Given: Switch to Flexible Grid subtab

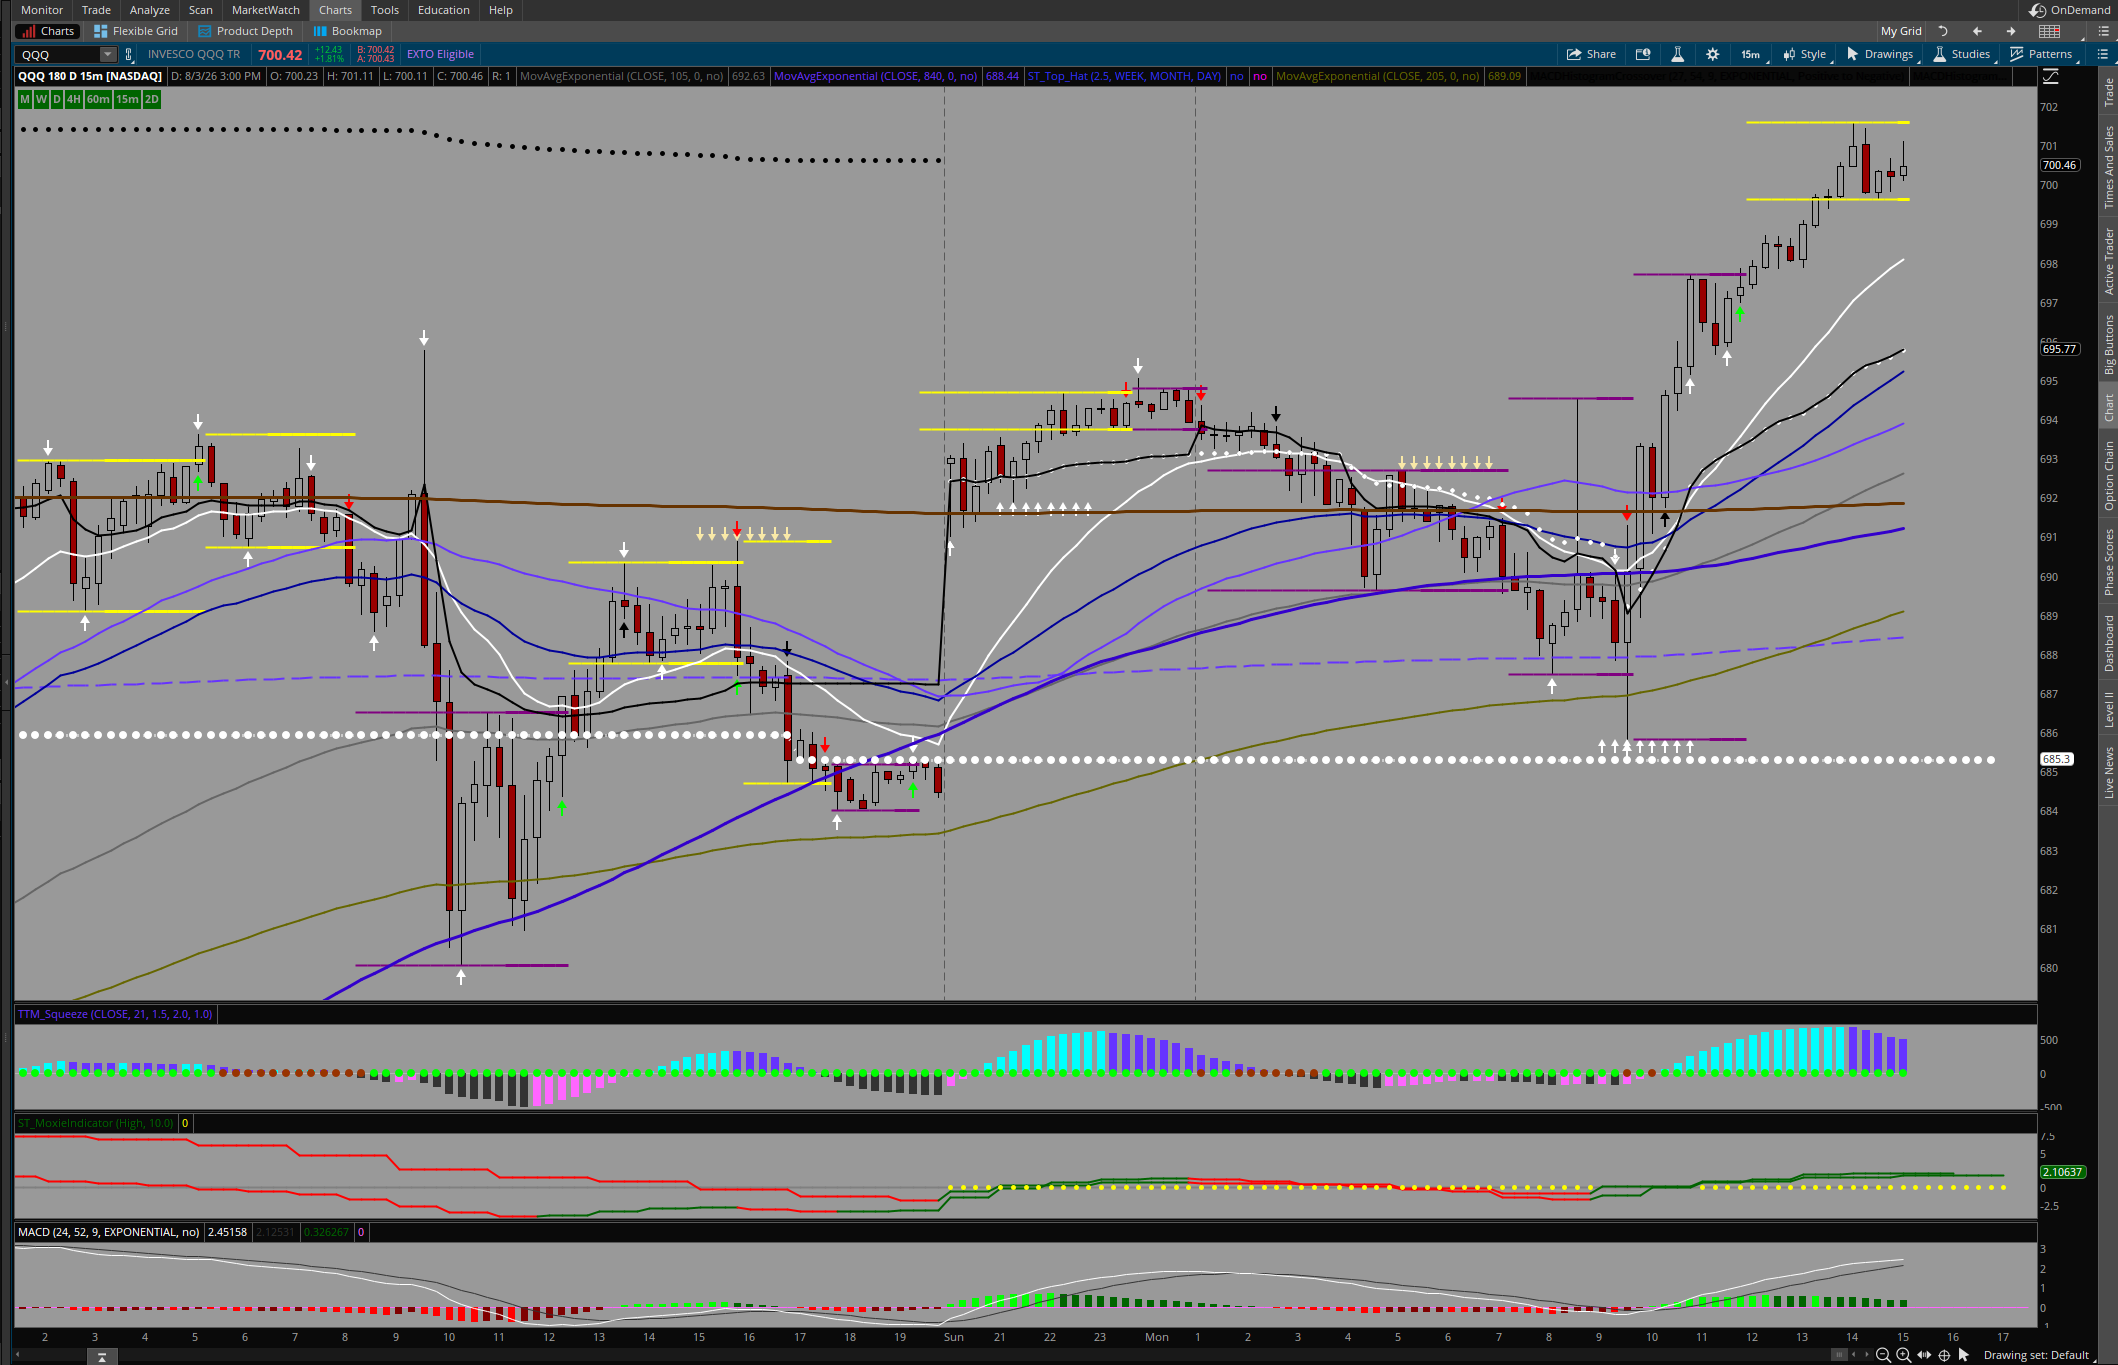Looking at the screenshot, I should [136, 31].
